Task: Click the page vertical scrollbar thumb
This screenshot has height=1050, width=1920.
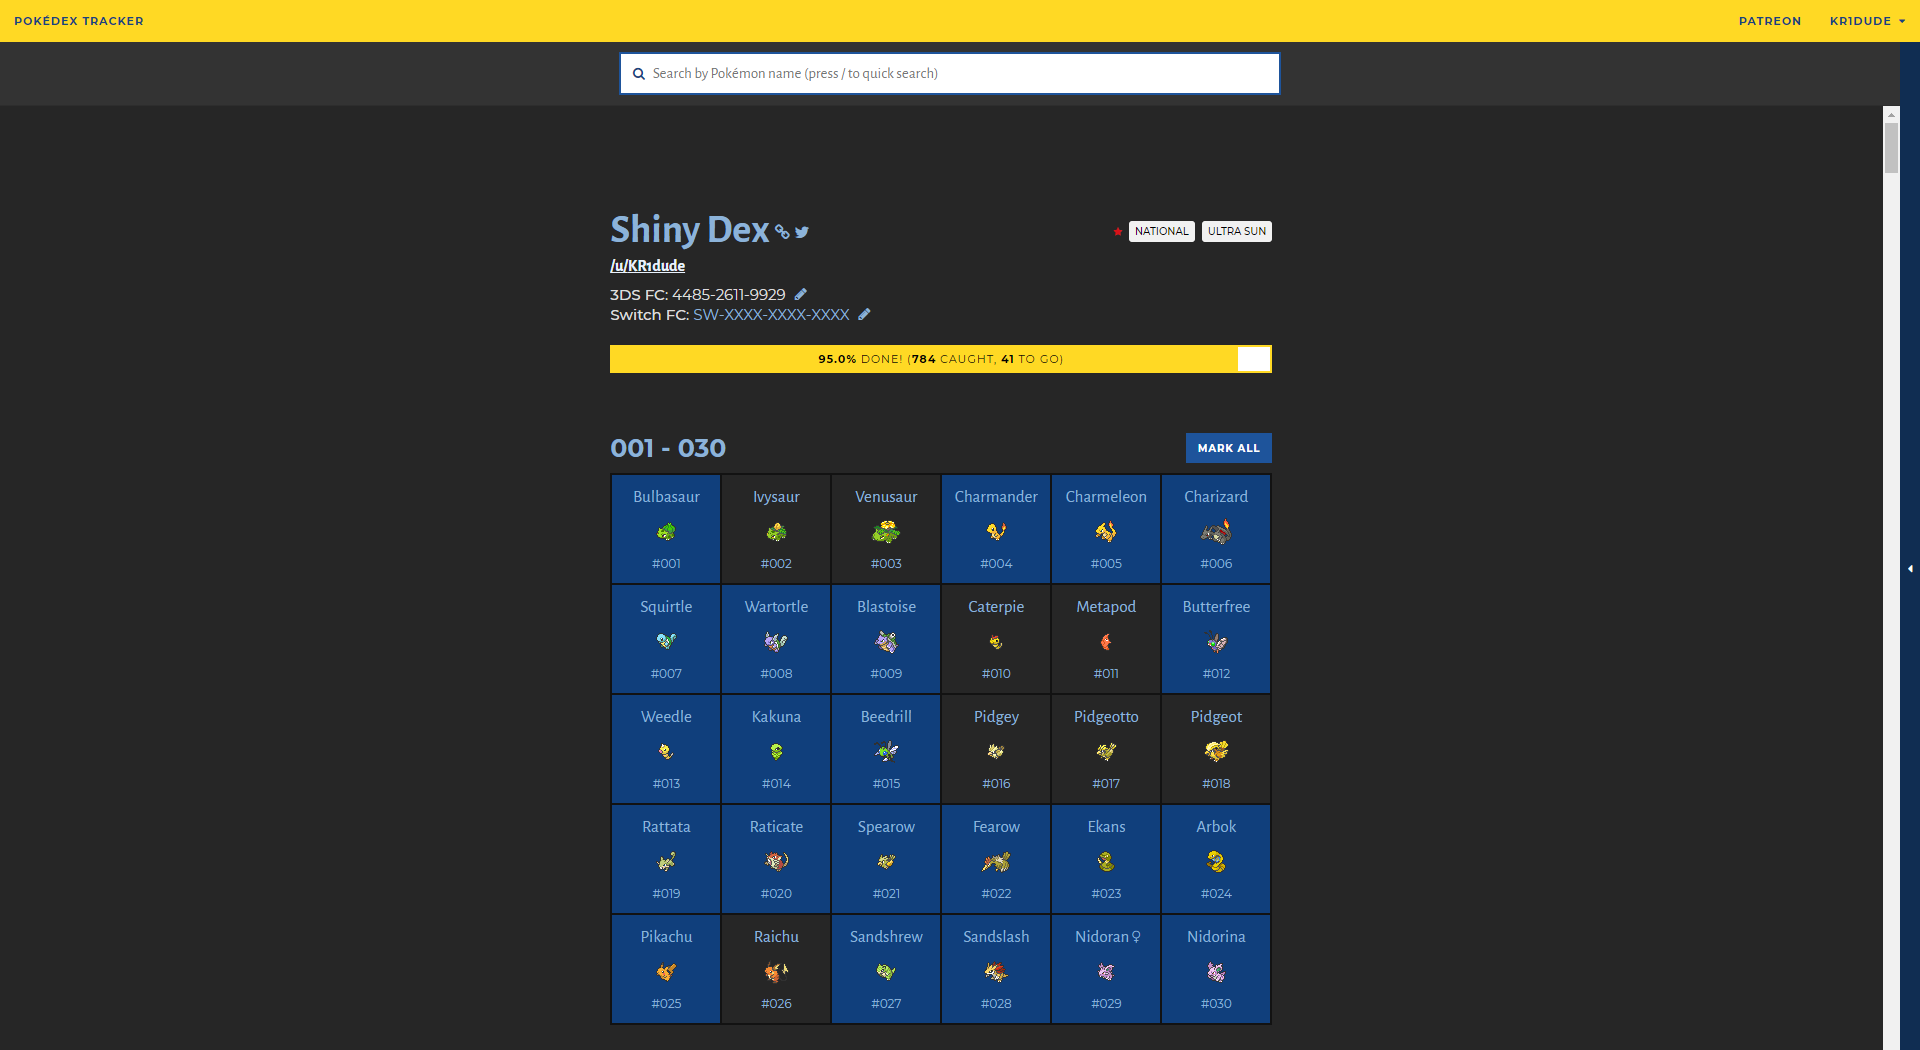Action: 1891,148
